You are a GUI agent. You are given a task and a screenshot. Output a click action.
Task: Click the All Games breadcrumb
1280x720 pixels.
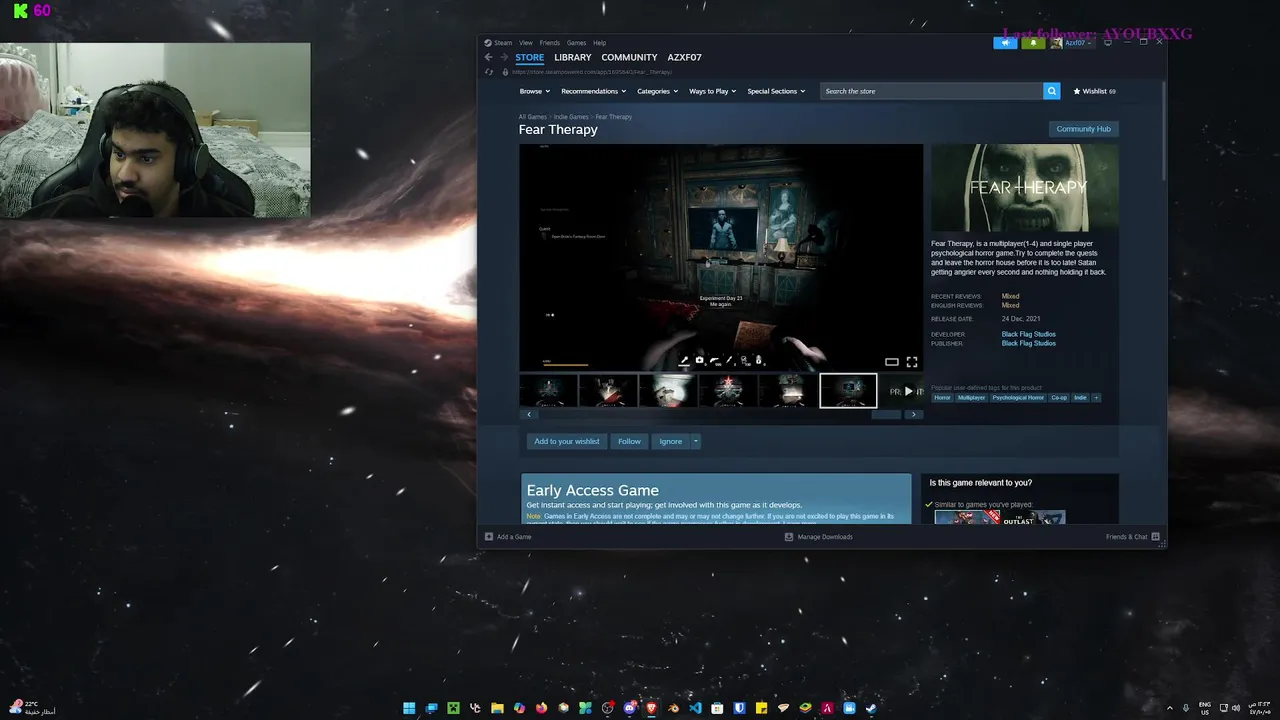click(533, 117)
